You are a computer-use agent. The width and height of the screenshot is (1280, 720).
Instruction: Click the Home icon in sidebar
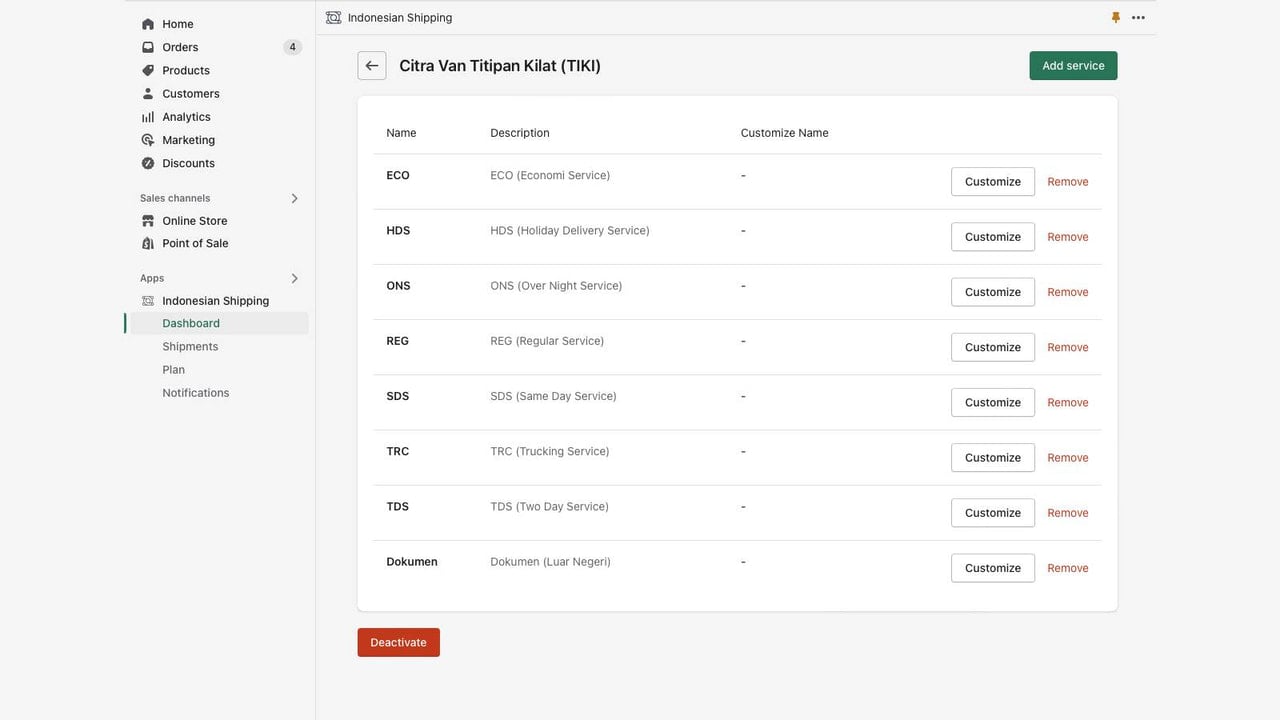coord(148,24)
